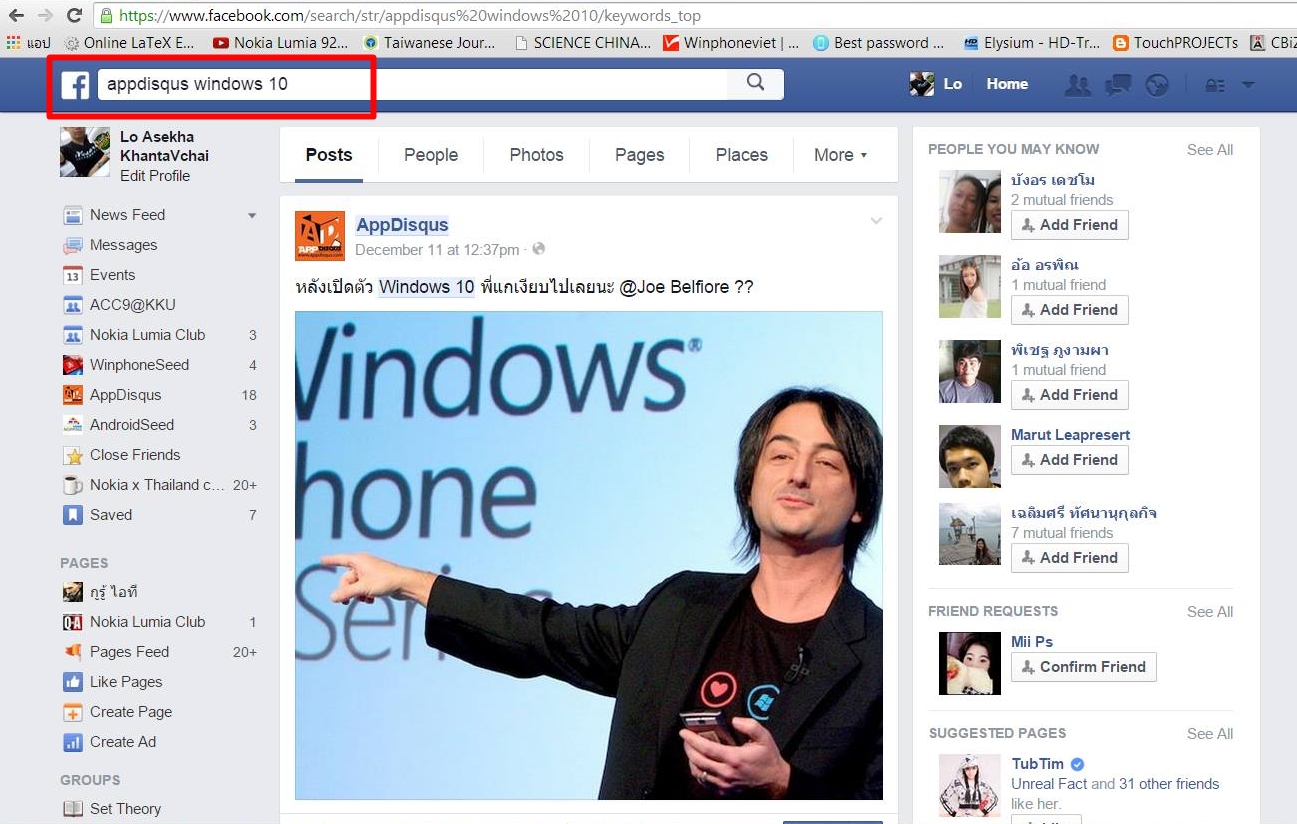Image resolution: width=1297 pixels, height=824 pixels.
Task: Open Taiwanese Journal bookmark
Action: [430, 43]
